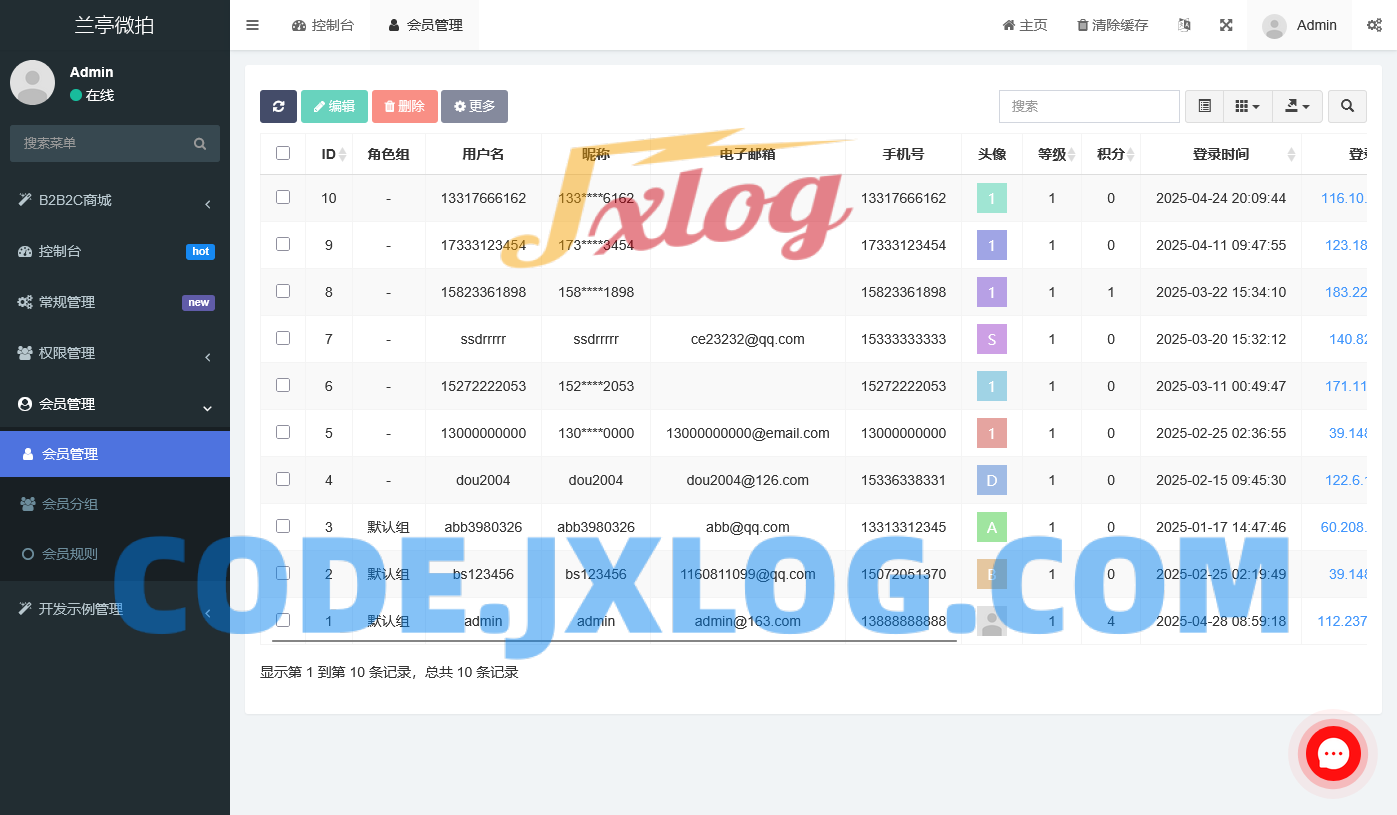The width and height of the screenshot is (1397, 815).
Task: Switch to the 控制台 tab
Action: click(323, 25)
